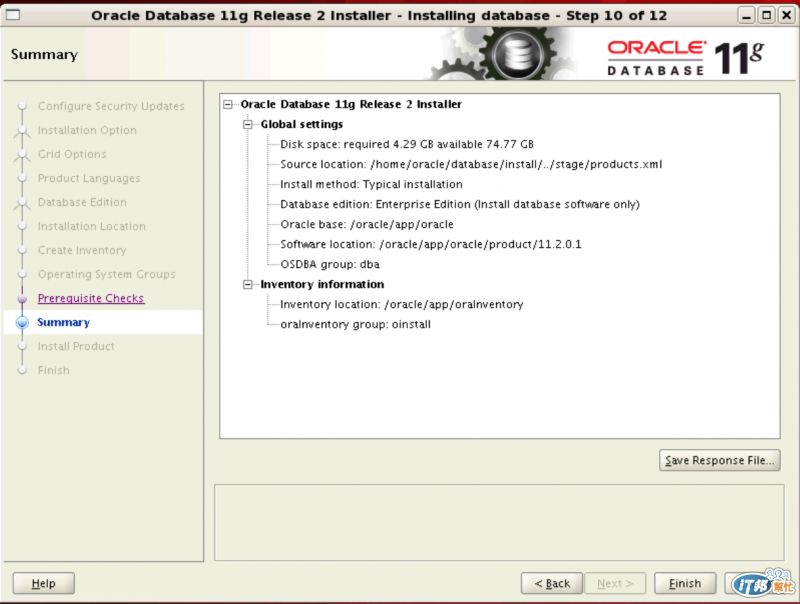This screenshot has width=800, height=604.
Task: Select the Installation Option step
Action: [87, 130]
